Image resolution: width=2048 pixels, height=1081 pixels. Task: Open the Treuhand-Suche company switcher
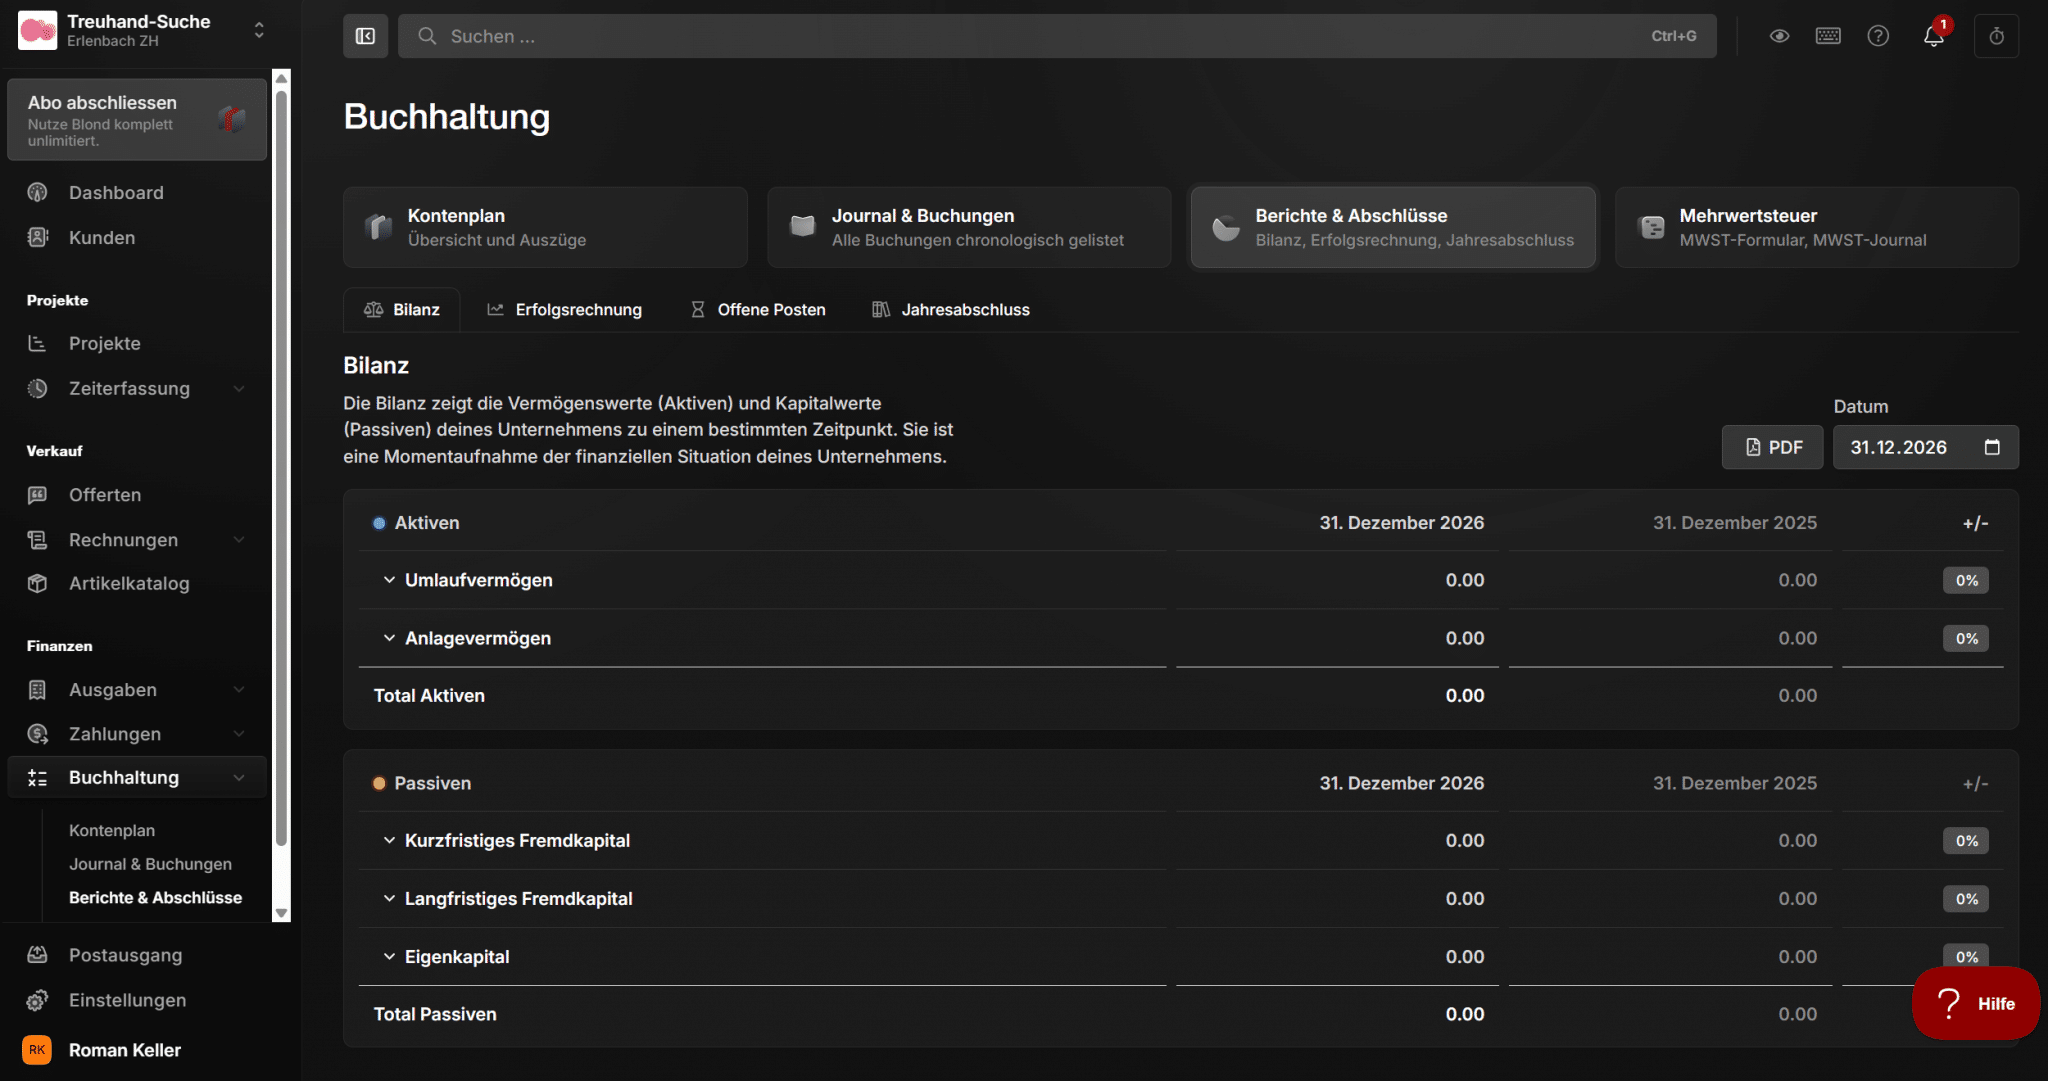pos(140,30)
